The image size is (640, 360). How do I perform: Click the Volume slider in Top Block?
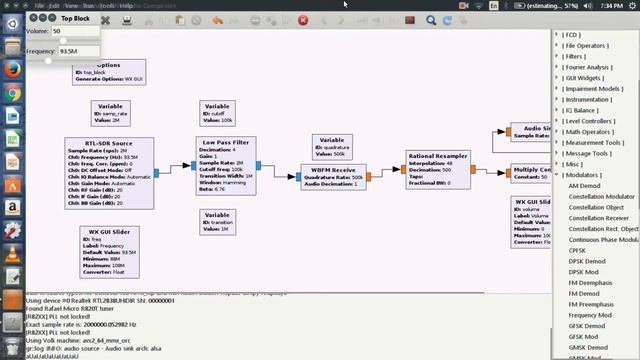pyautogui.click(x=63, y=40)
